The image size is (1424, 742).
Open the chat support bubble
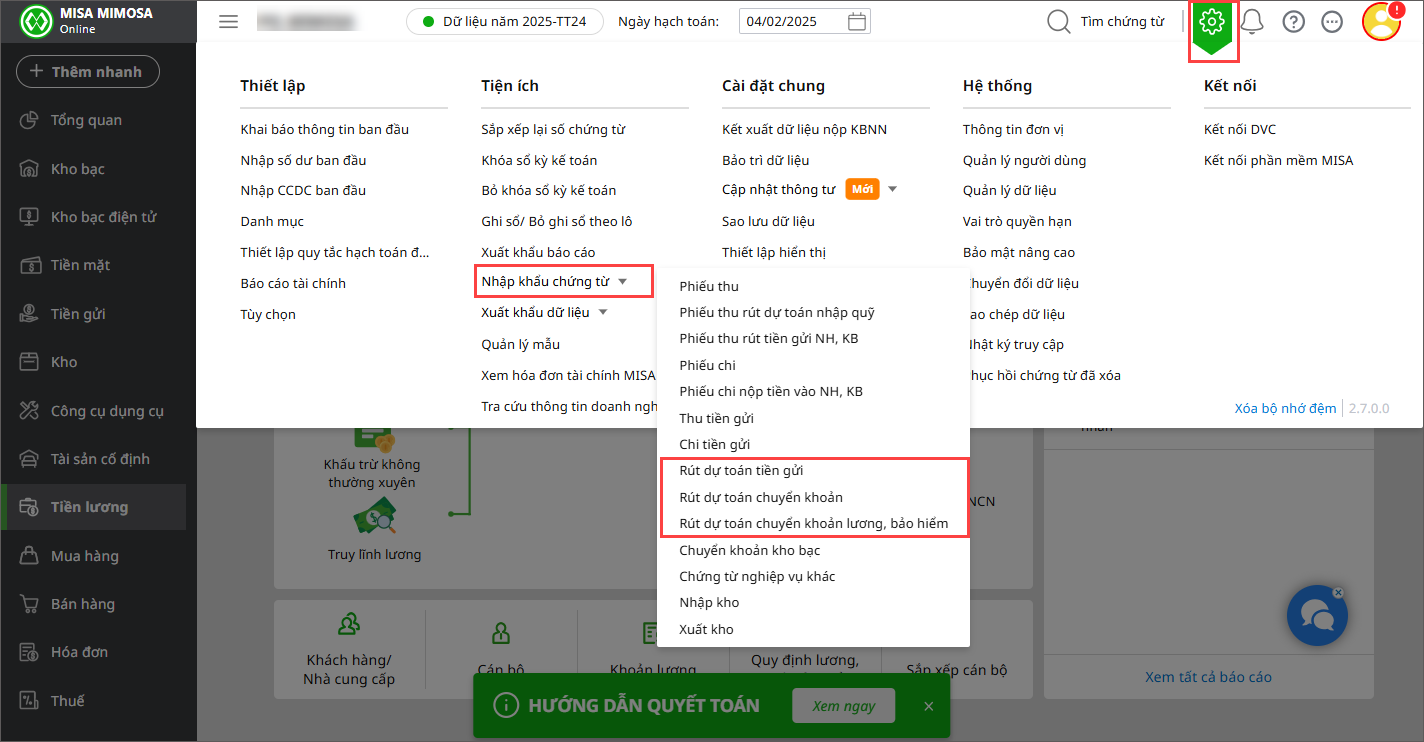coord(1317,616)
